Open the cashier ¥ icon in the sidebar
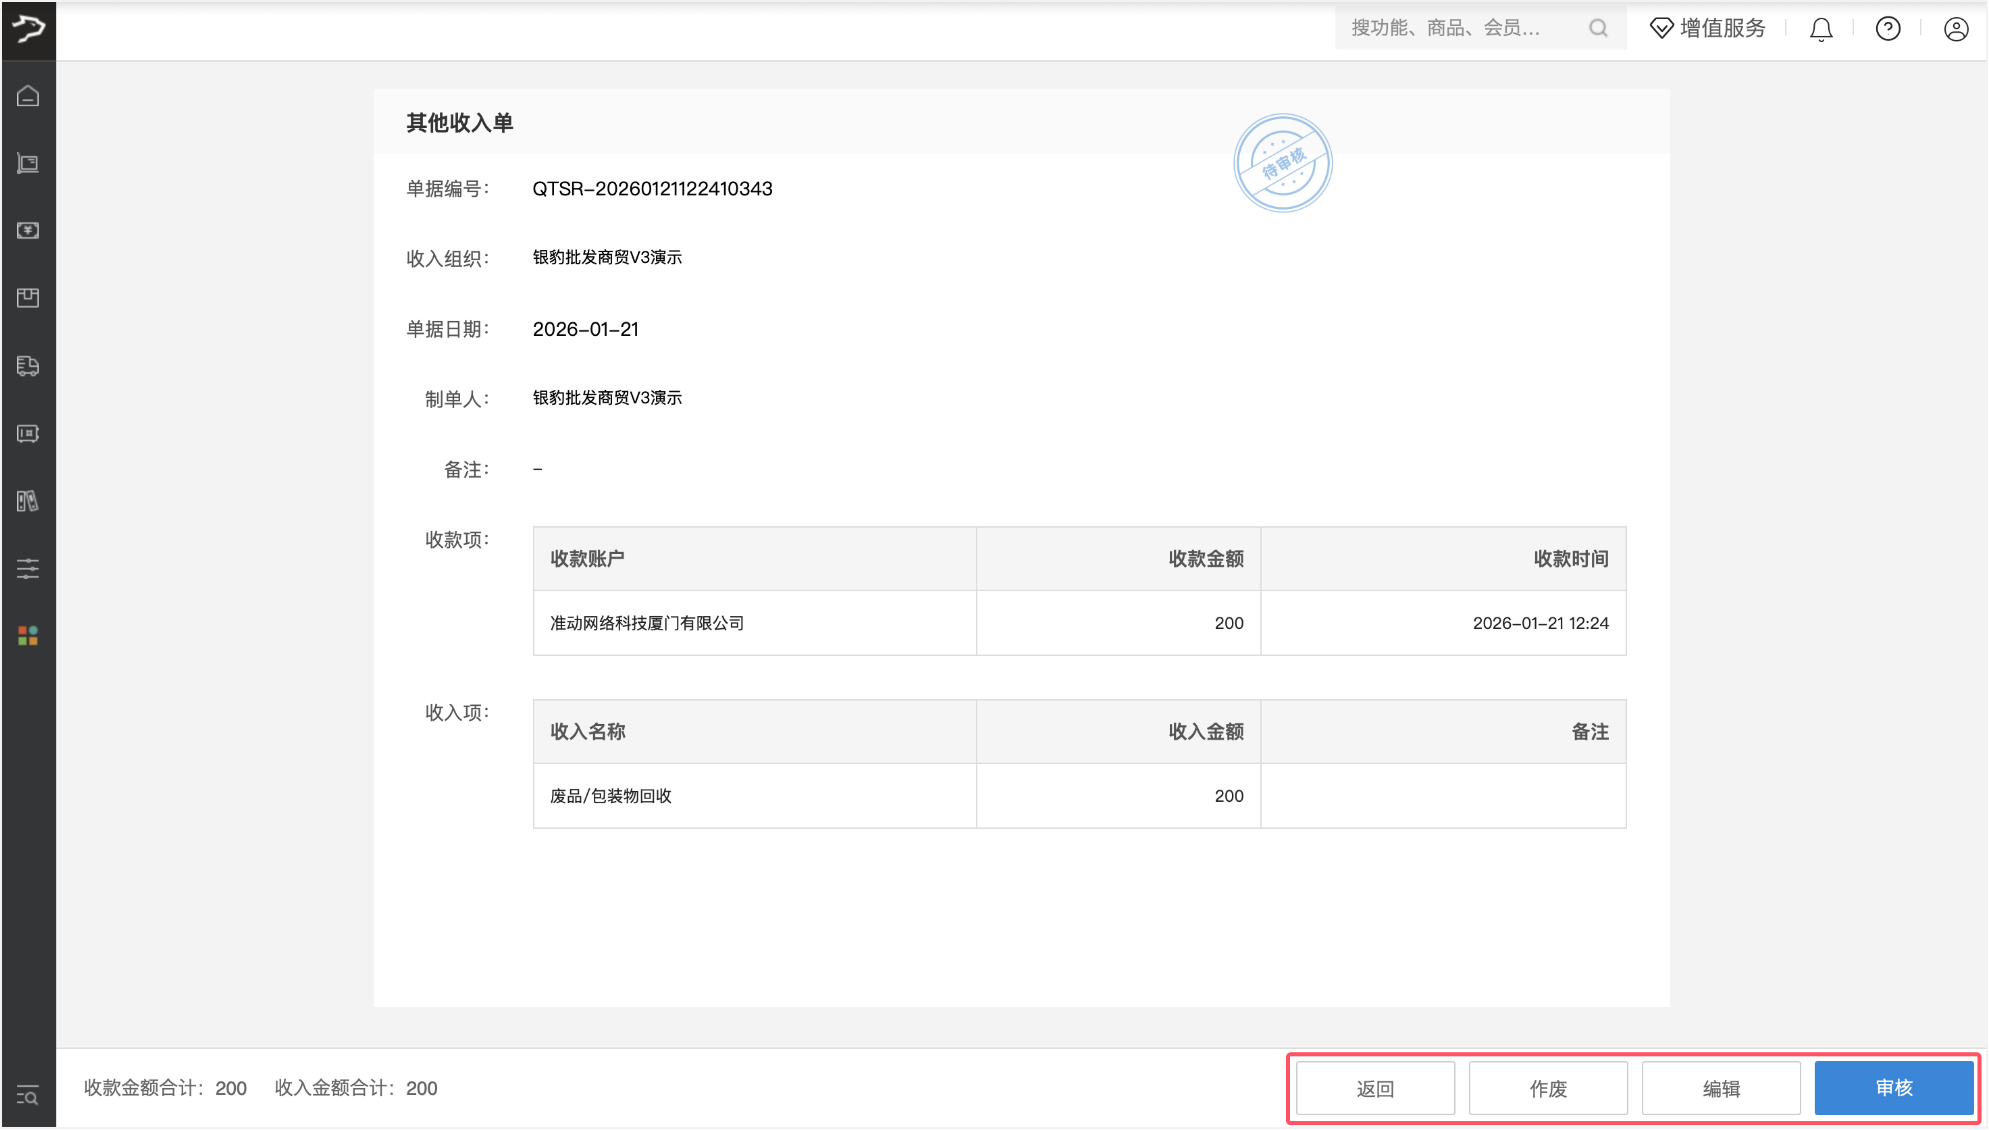Screen dimensions: 1989x1130 click(x=27, y=231)
